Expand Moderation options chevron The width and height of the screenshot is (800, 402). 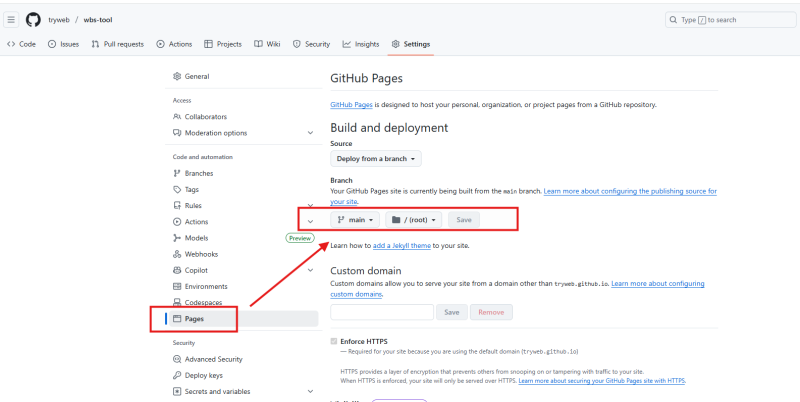pyautogui.click(x=310, y=133)
